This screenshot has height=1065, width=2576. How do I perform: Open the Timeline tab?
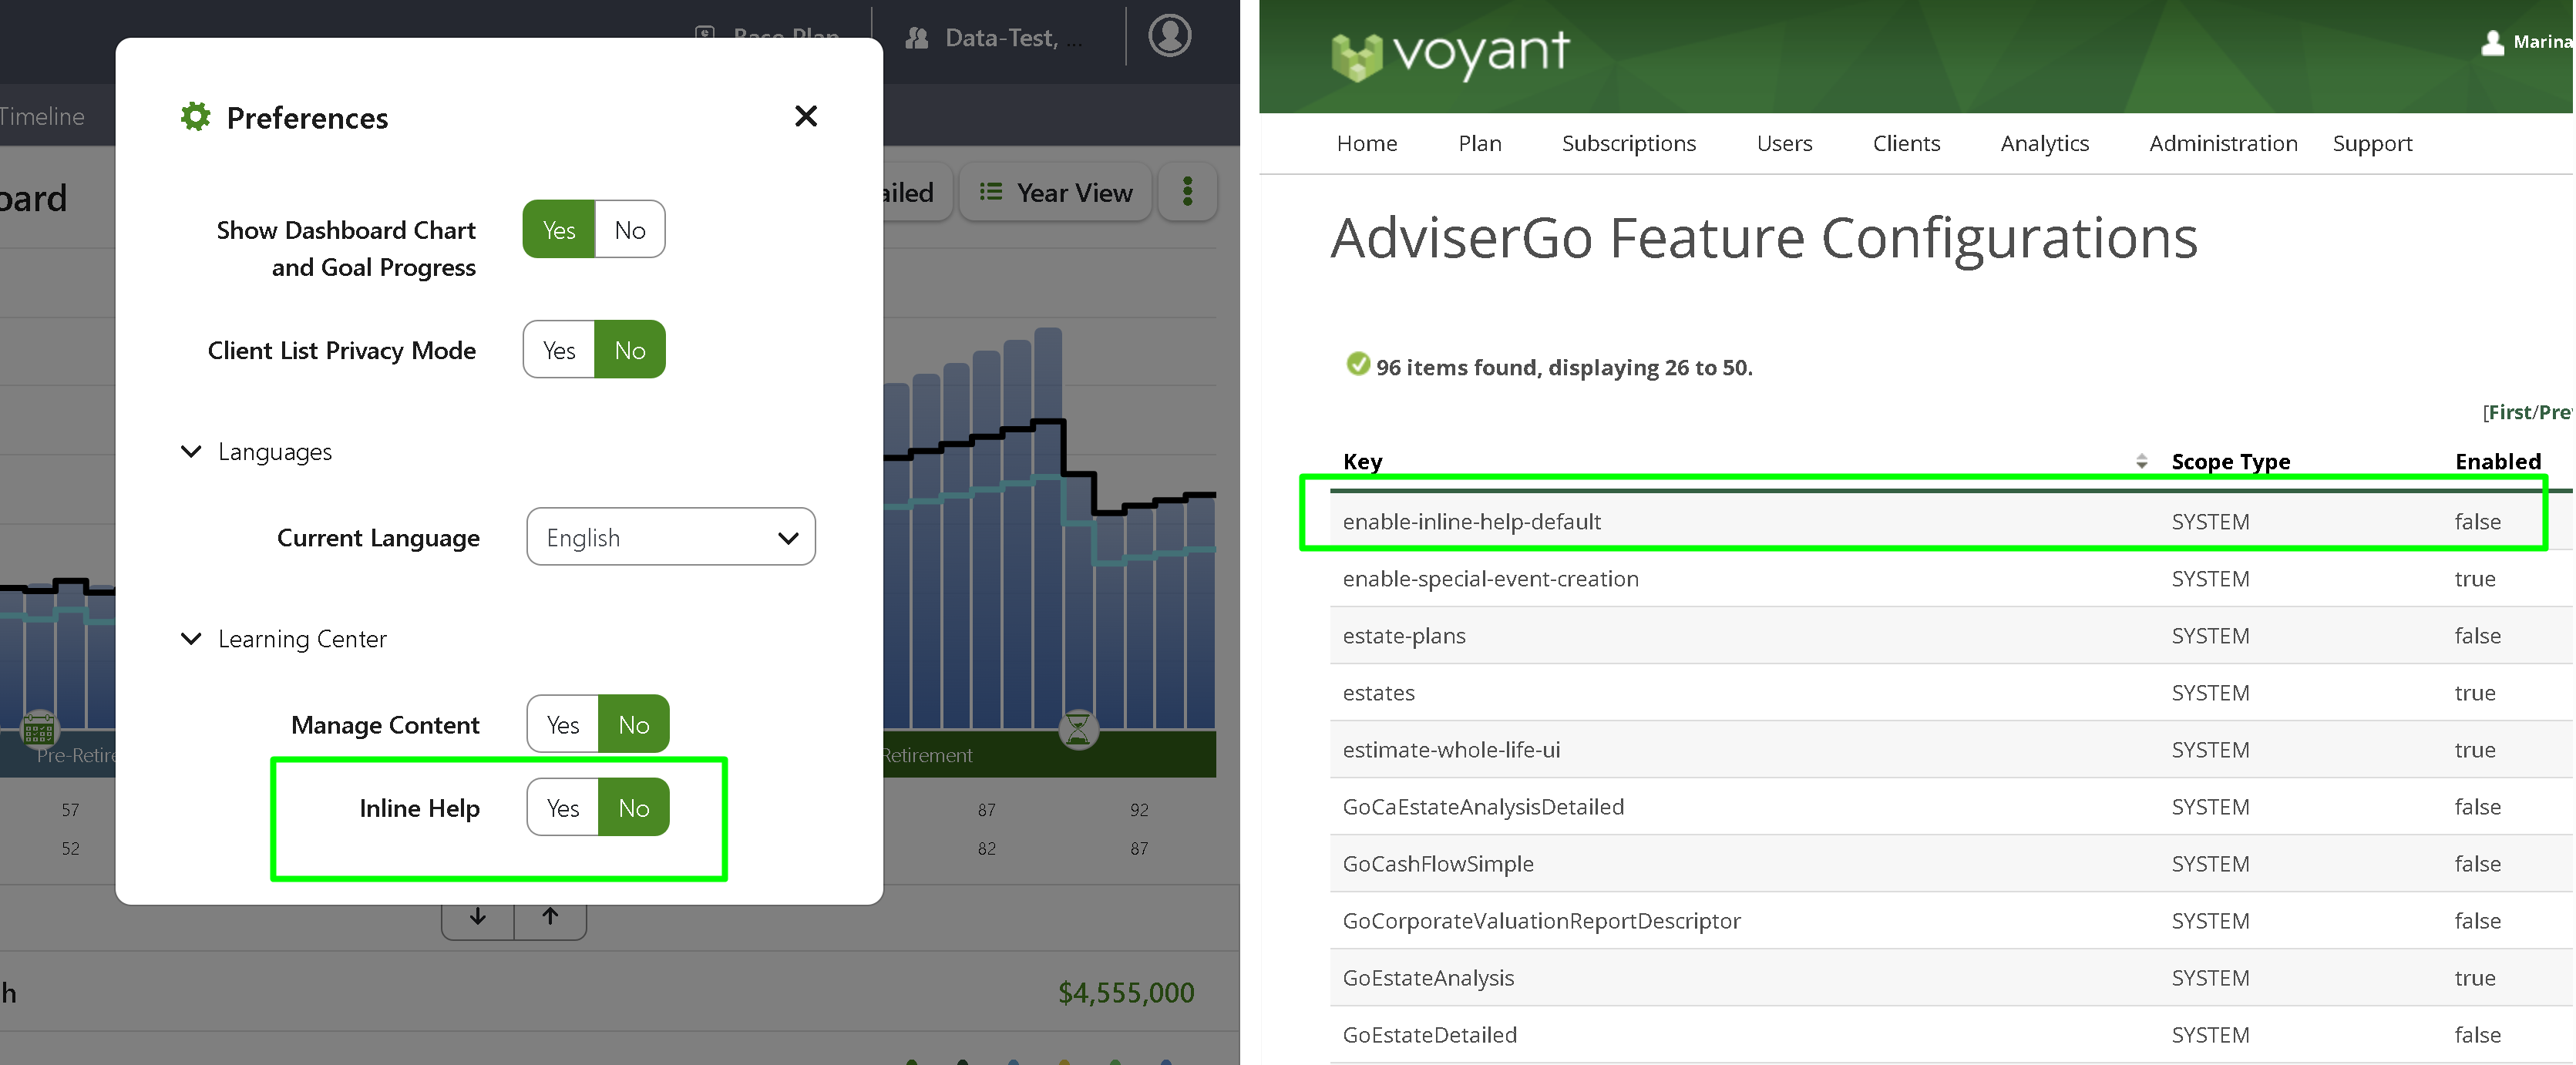[42, 116]
